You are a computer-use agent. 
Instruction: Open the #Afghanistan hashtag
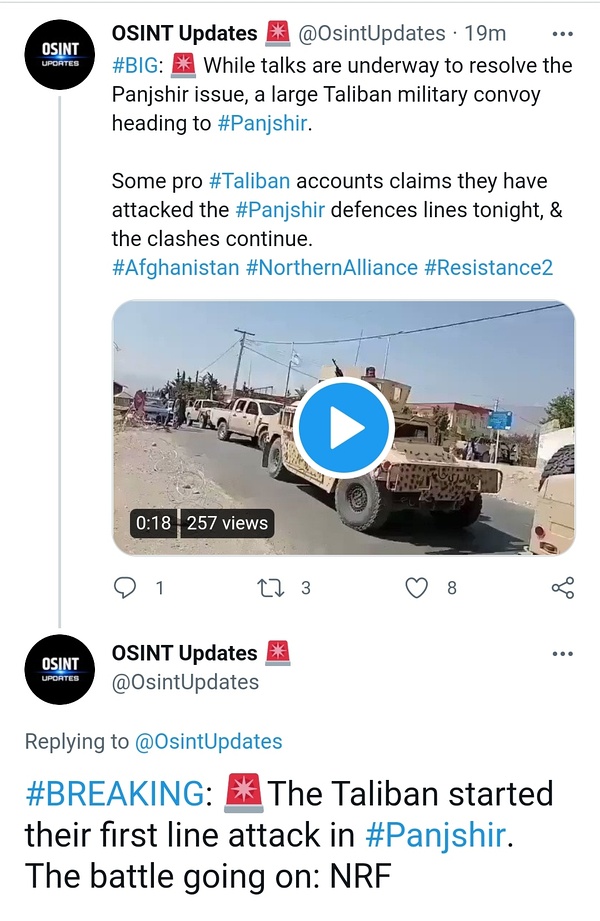click(175, 268)
